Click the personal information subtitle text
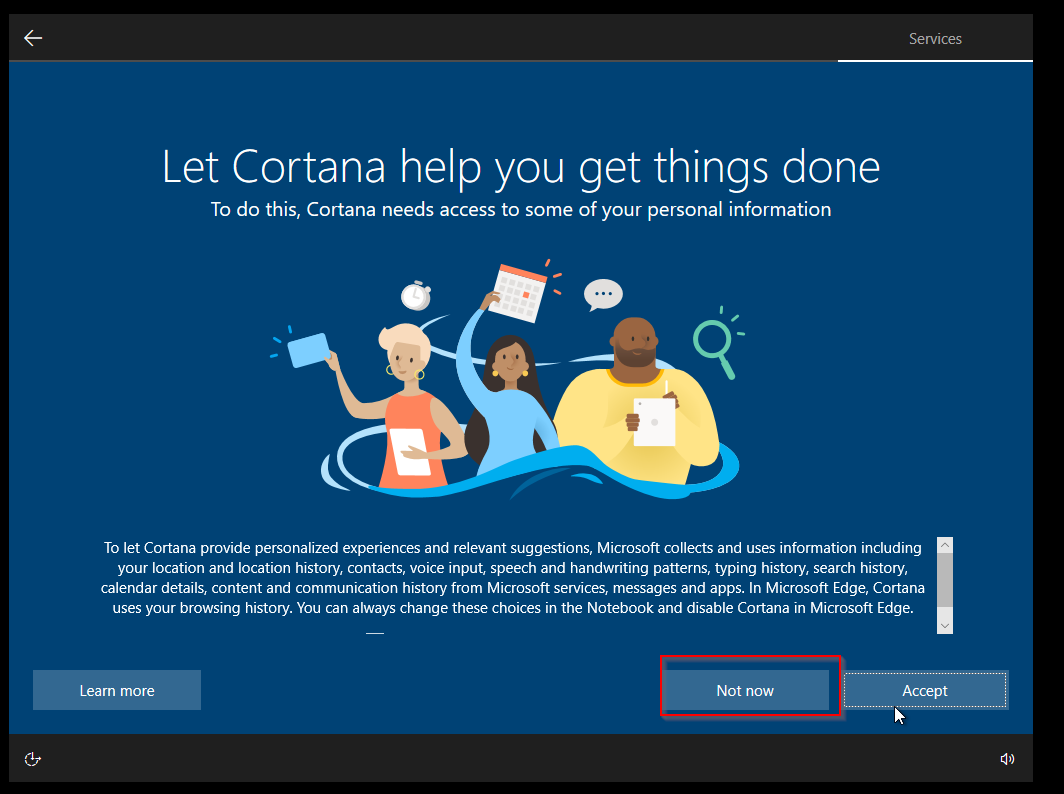The height and width of the screenshot is (794, 1064). point(520,209)
